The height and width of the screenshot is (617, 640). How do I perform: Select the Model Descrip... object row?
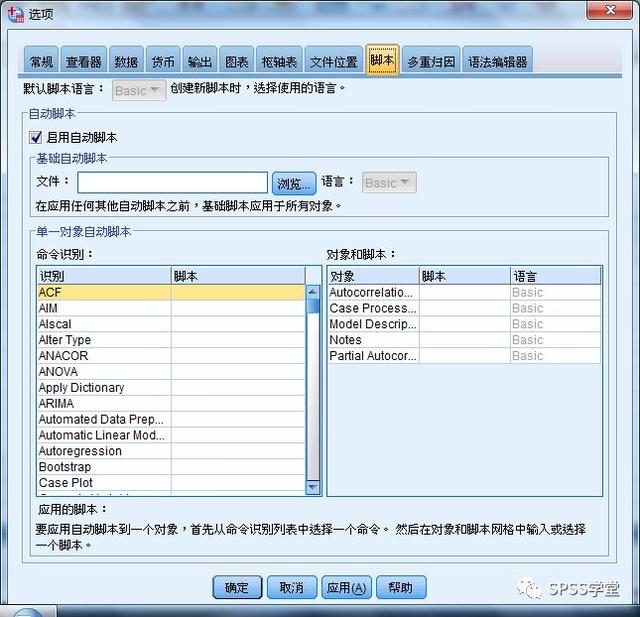[464, 324]
